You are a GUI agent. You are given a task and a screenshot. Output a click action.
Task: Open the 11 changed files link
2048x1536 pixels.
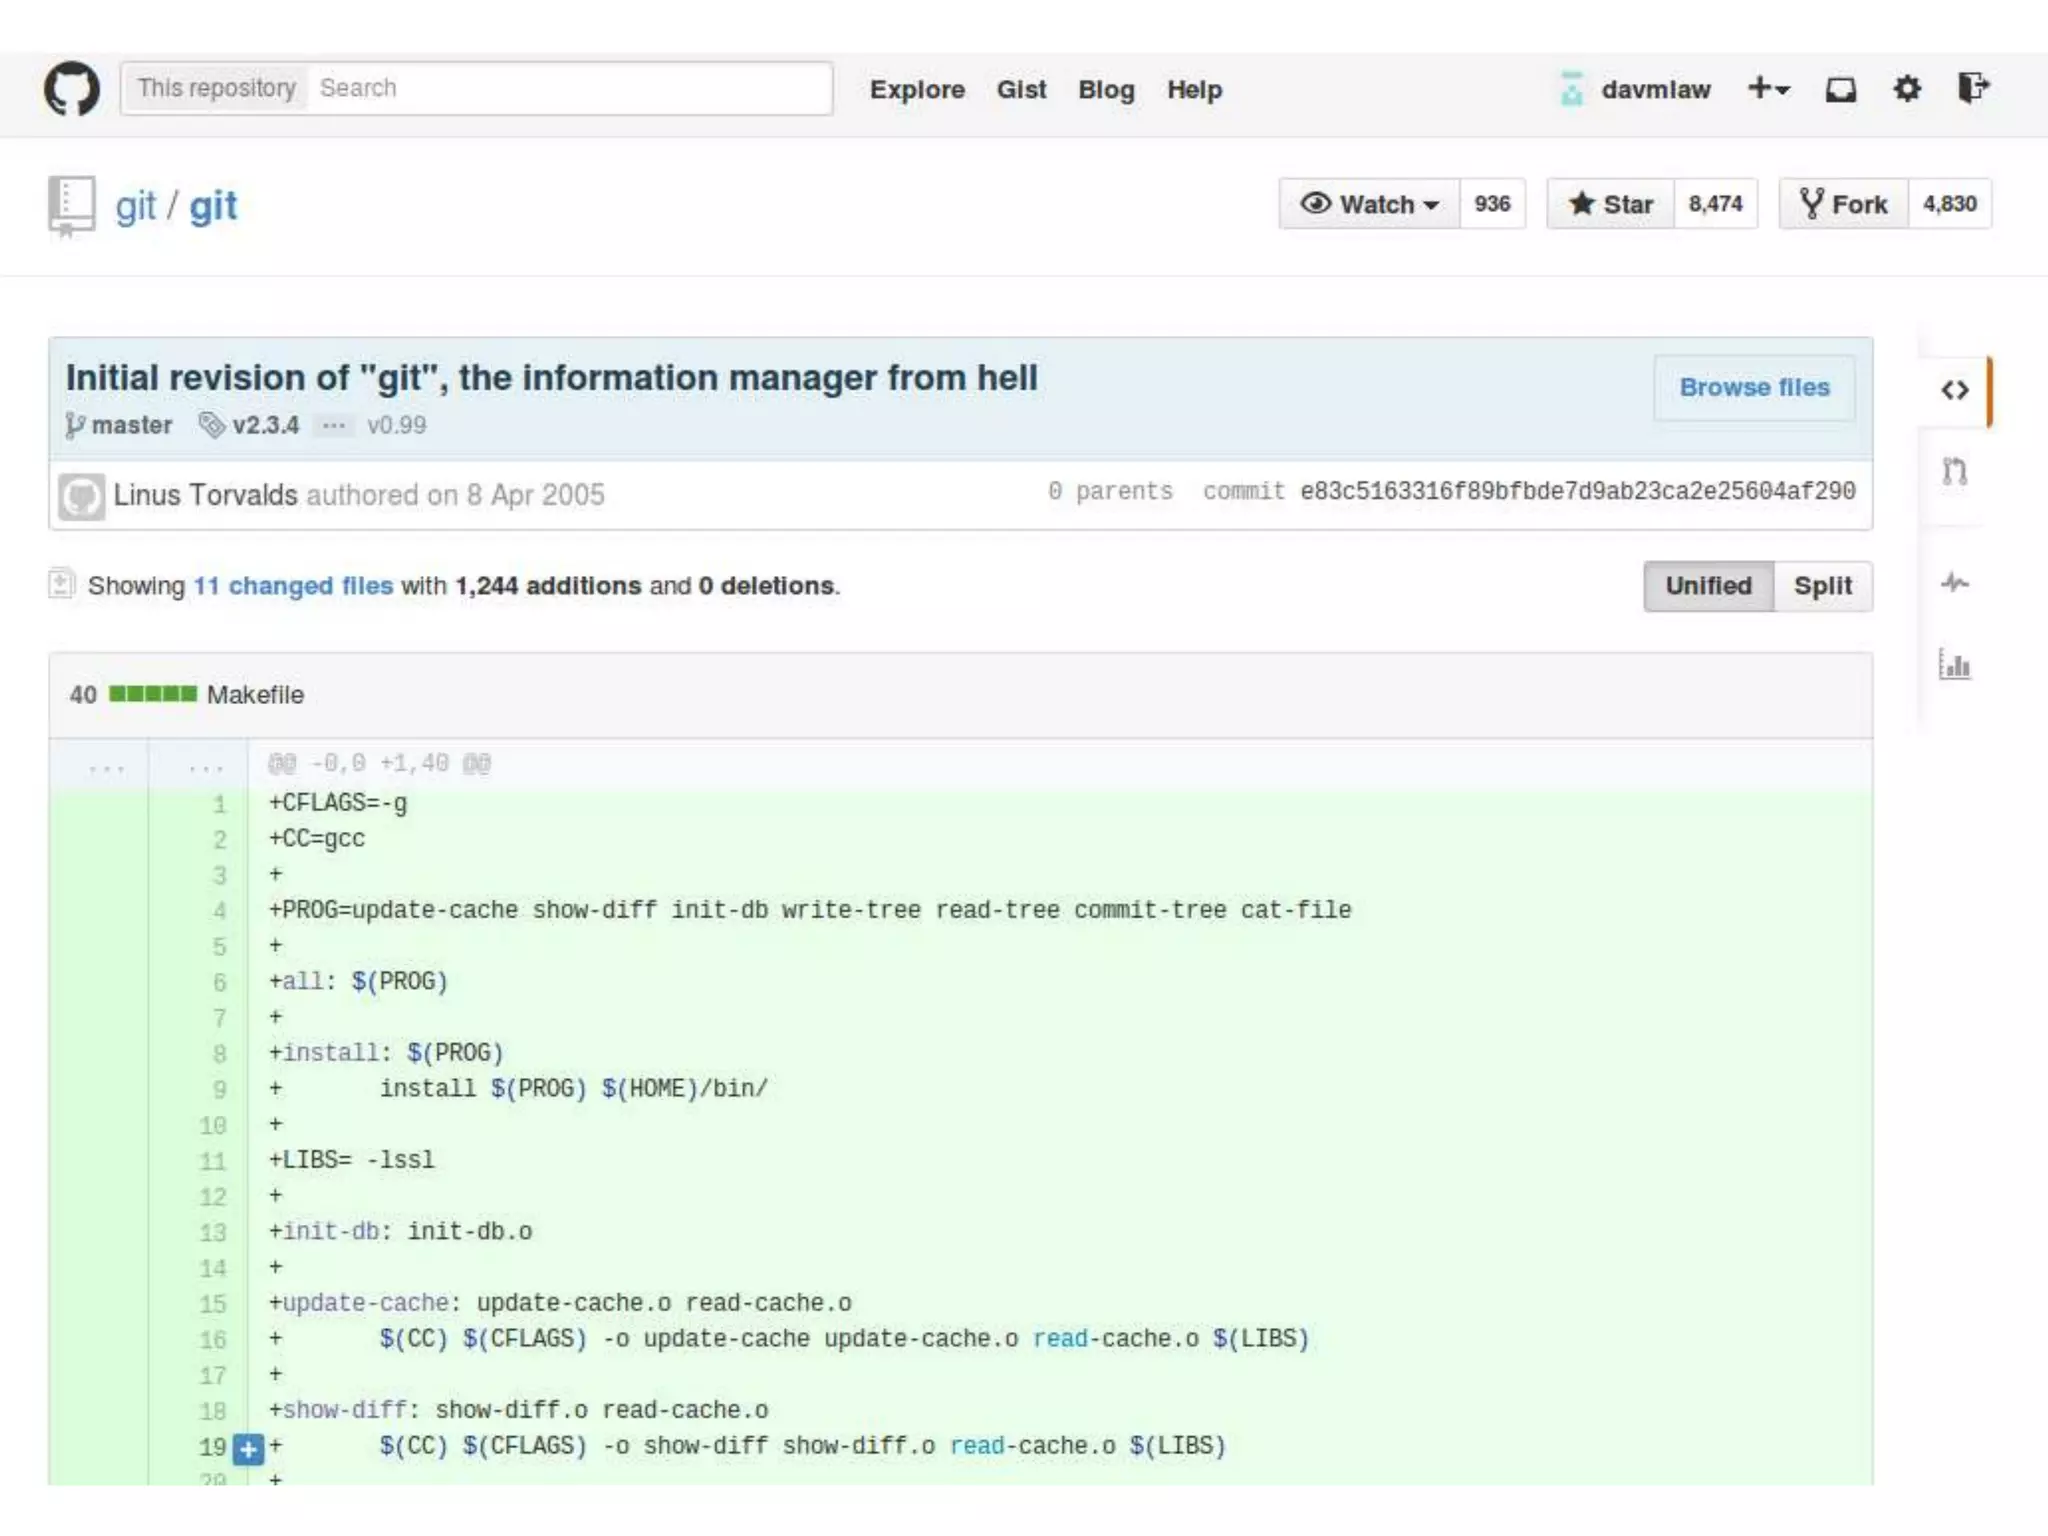293,586
